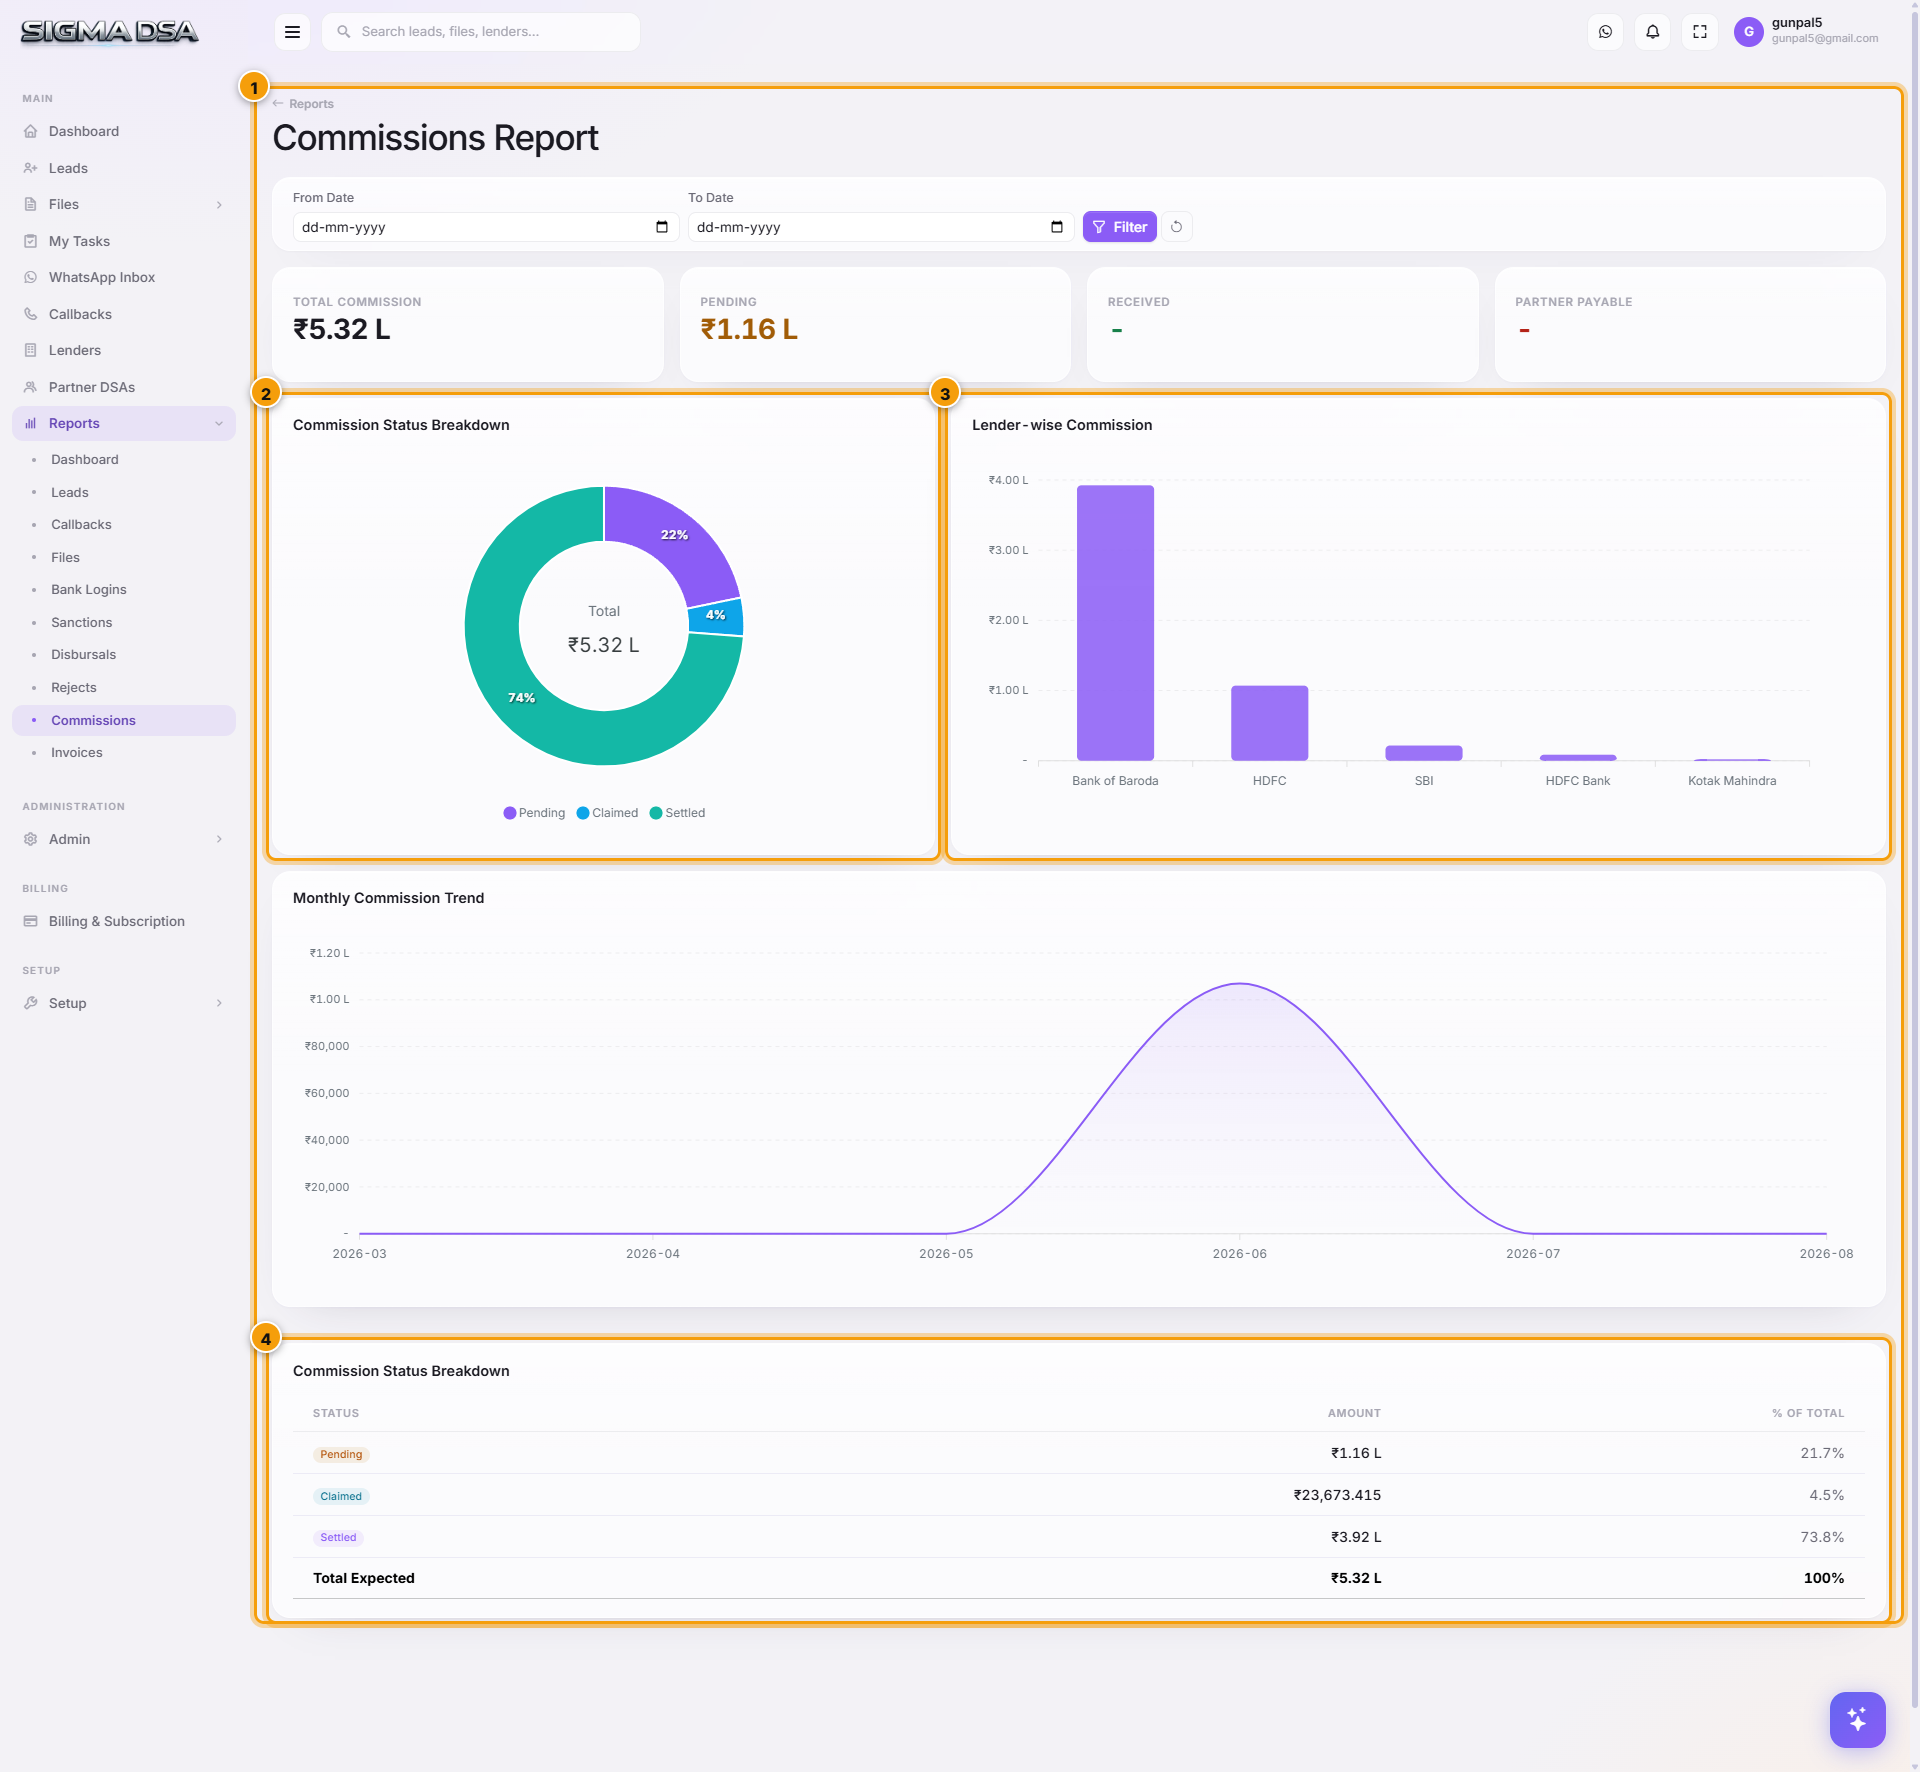Viewport: 1920px width, 1772px height.
Task: Select Commissions submenu item
Action: [124, 720]
